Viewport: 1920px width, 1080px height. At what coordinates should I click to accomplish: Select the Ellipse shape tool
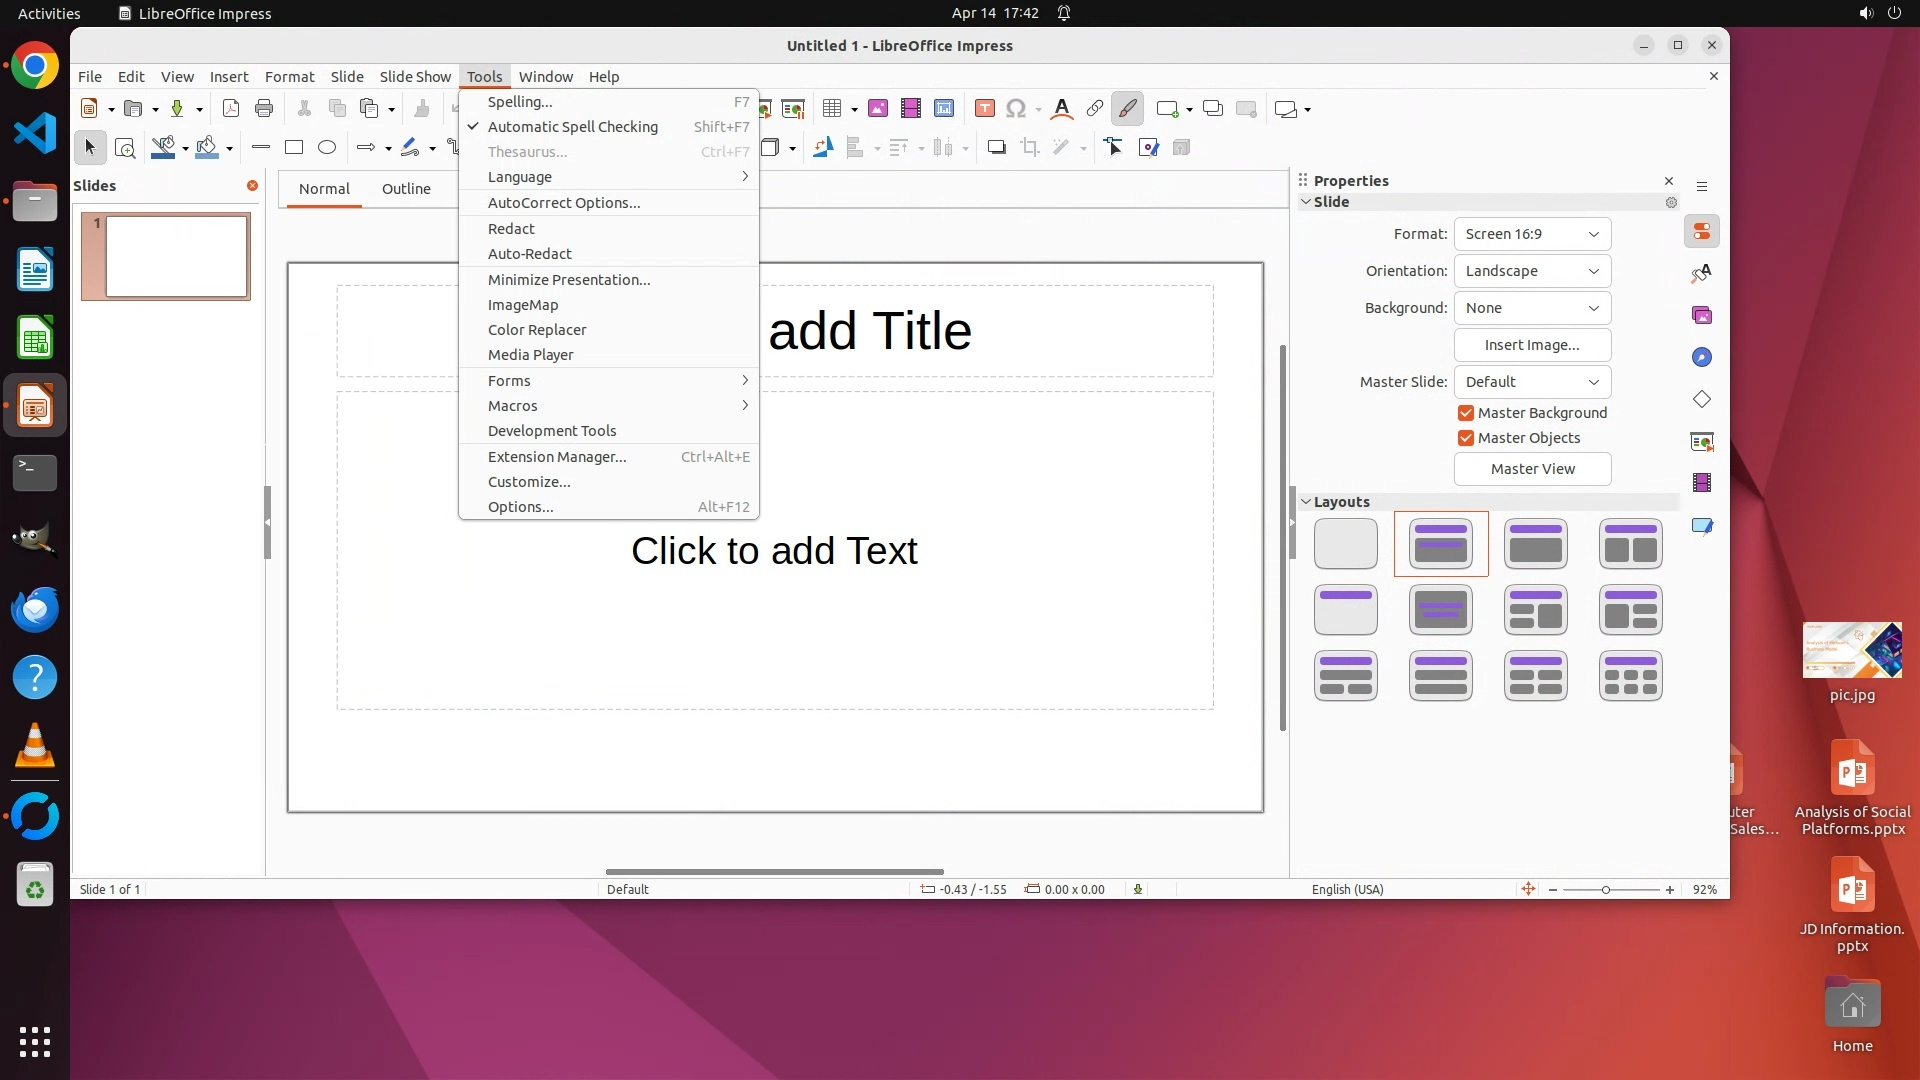click(x=327, y=148)
